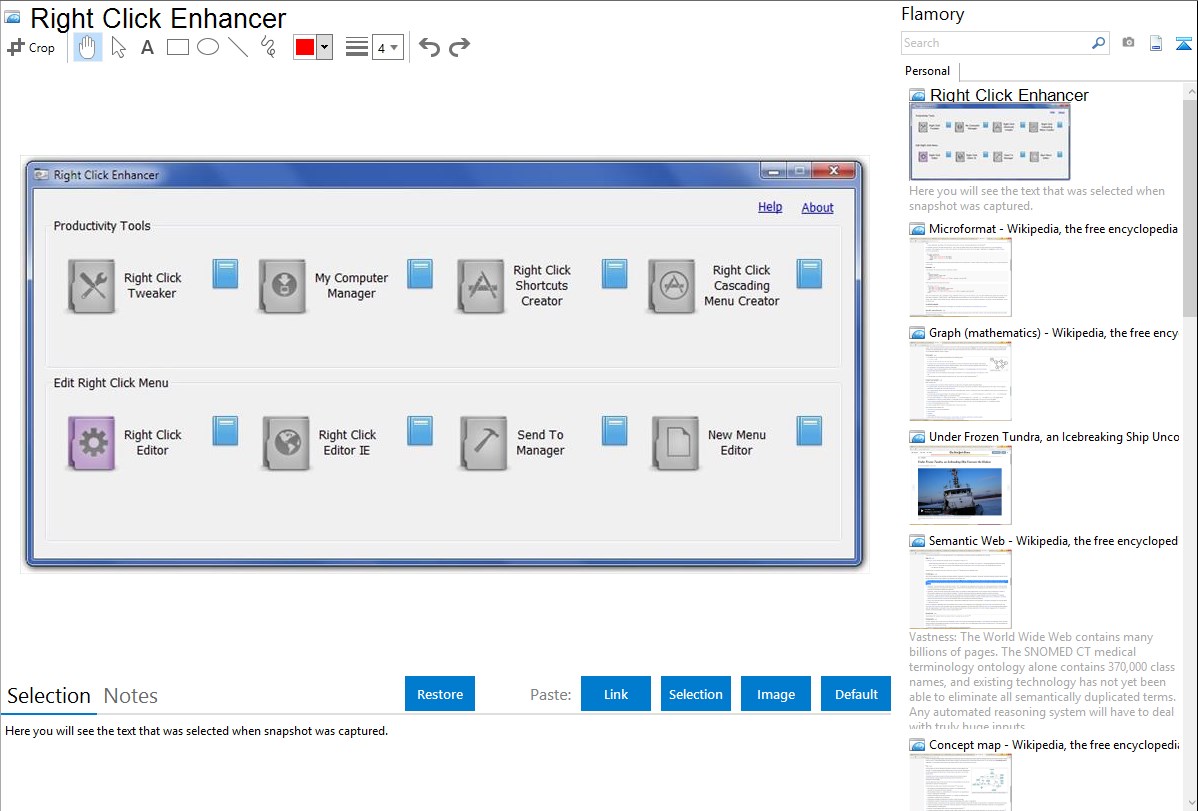Open the Right Click Tweaker tool icon
Viewport: 1198px width, 811px height.
[92, 286]
